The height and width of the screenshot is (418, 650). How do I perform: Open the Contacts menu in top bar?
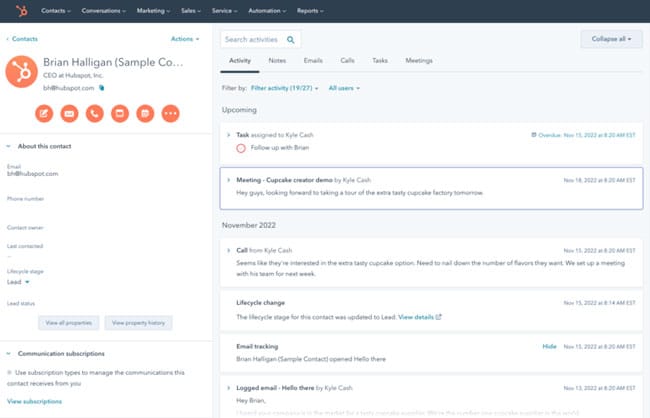click(56, 11)
